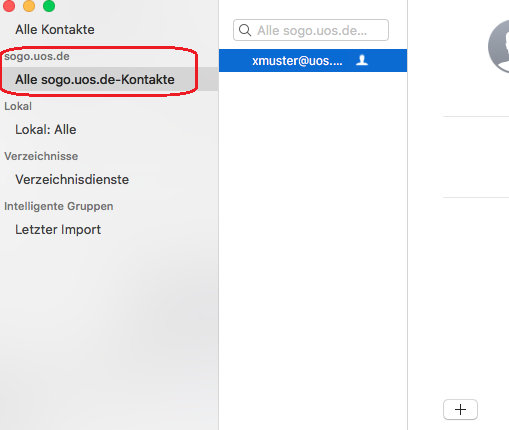Click the blank sidebar area below Letzter Import
Viewport: 509px width, 430px height.
tap(109, 333)
